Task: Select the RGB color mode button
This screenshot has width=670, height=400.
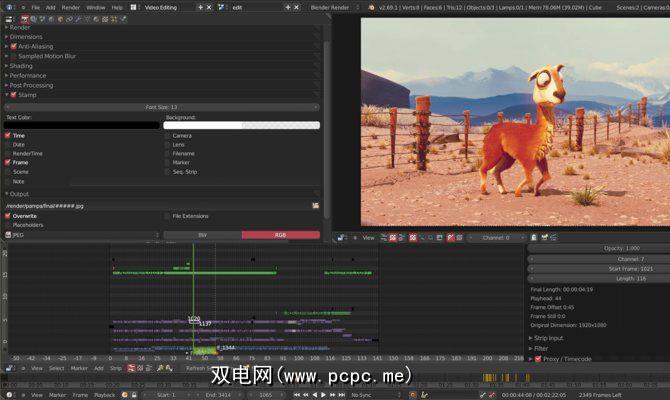Action: coord(278,235)
